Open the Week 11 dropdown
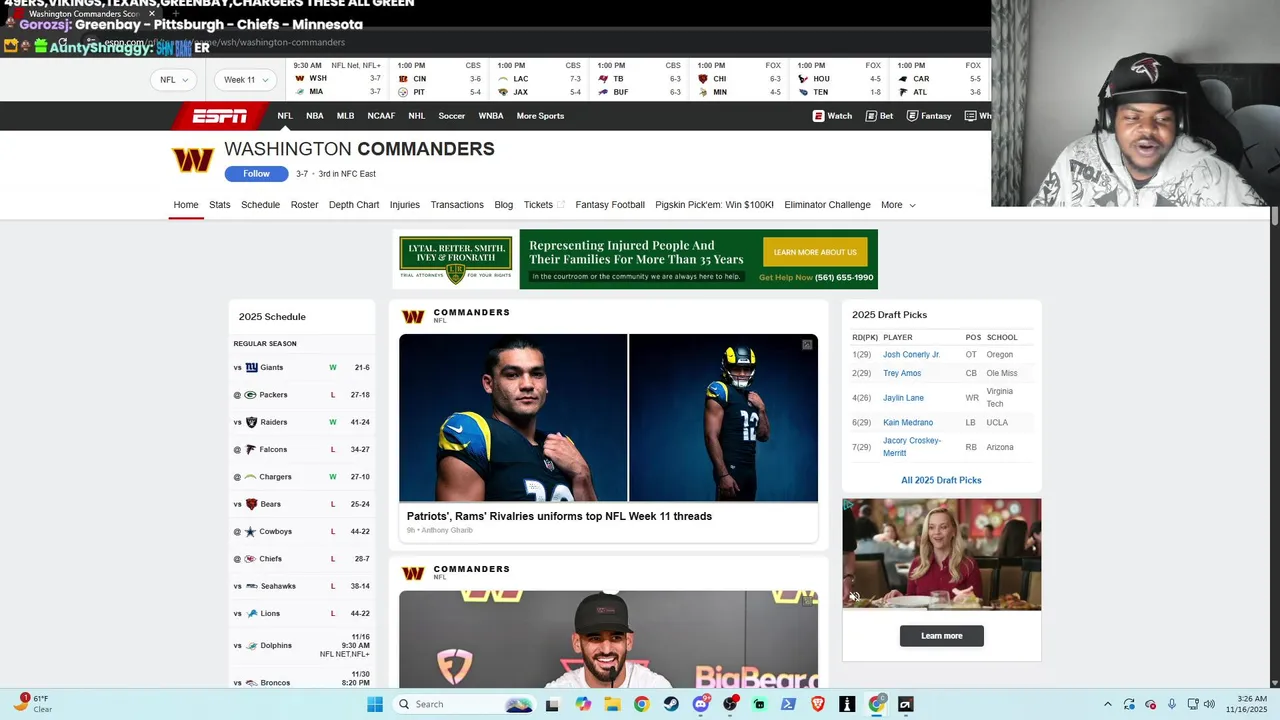Image resolution: width=1280 pixels, height=720 pixels. [x=245, y=80]
